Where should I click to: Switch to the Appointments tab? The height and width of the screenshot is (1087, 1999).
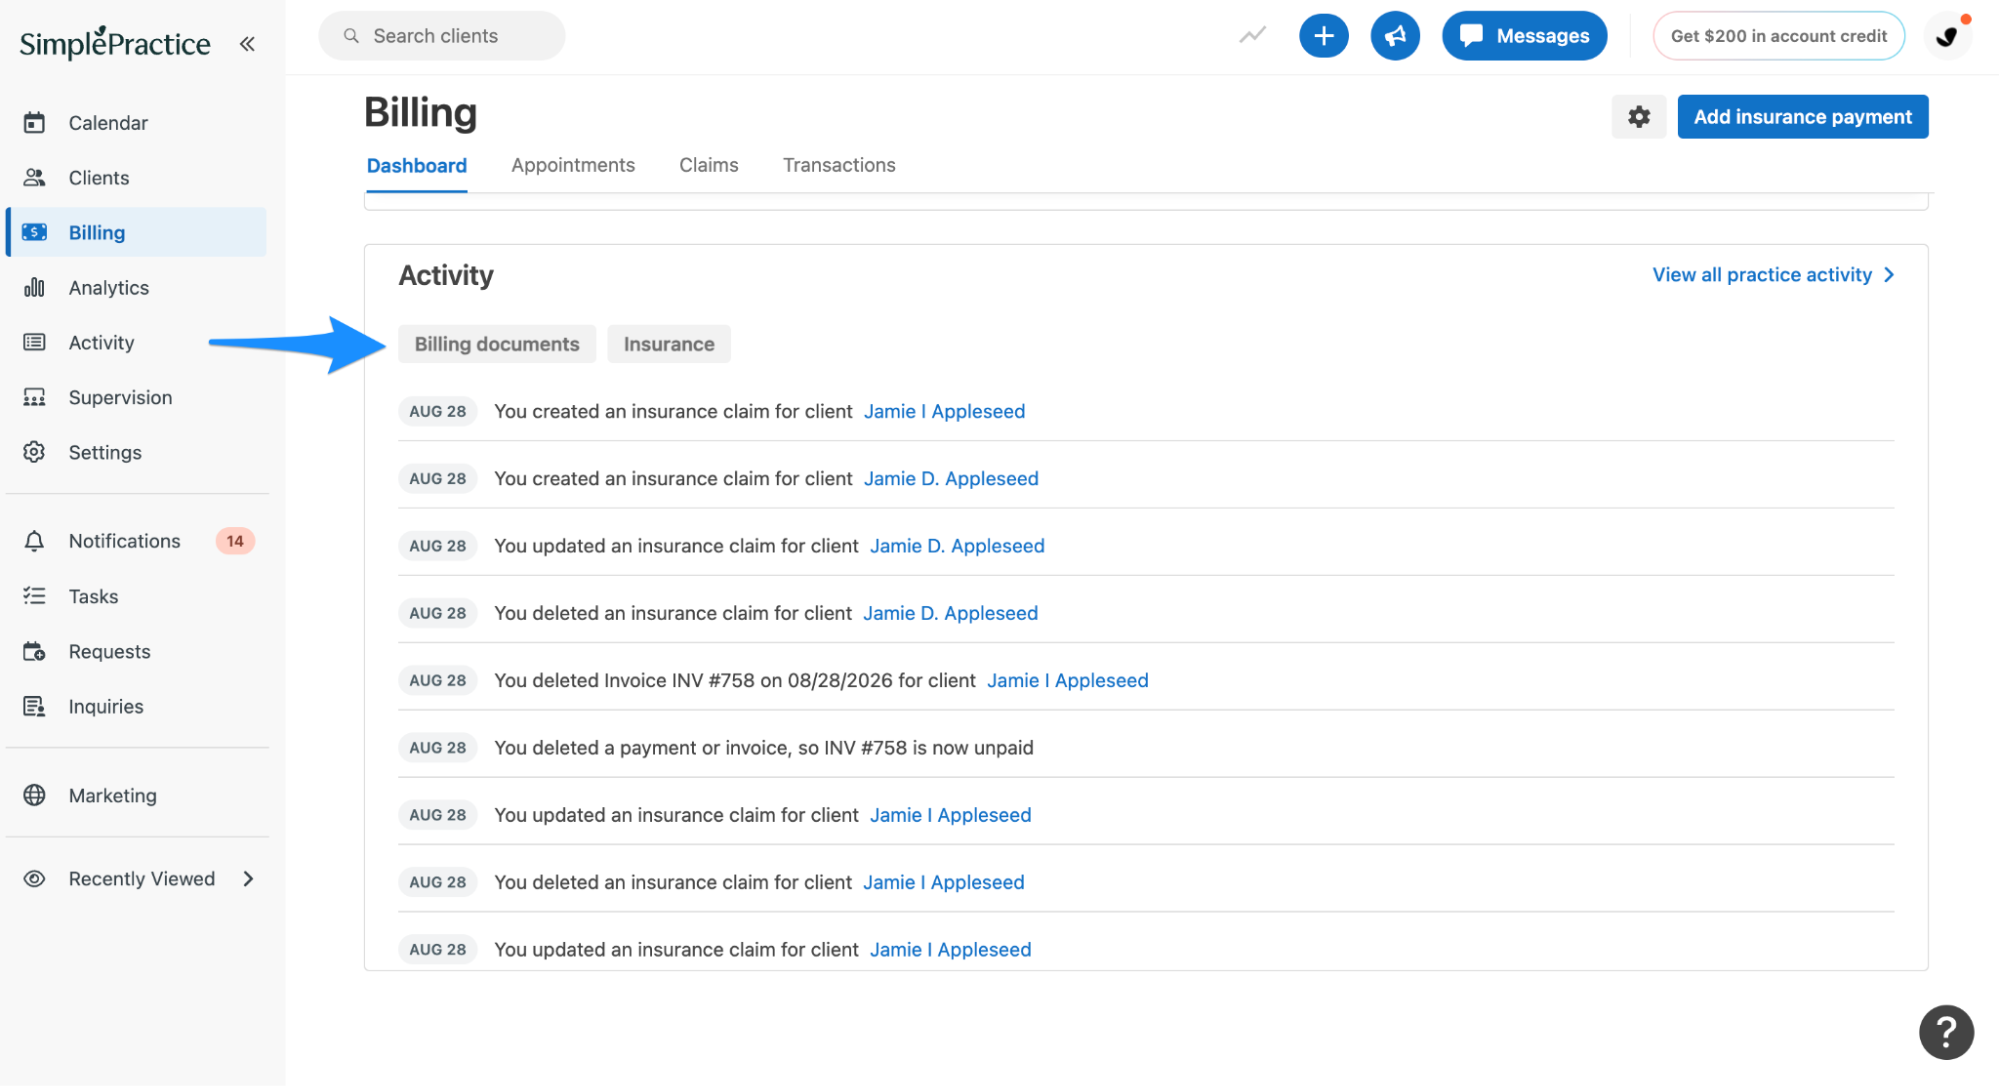(x=573, y=165)
